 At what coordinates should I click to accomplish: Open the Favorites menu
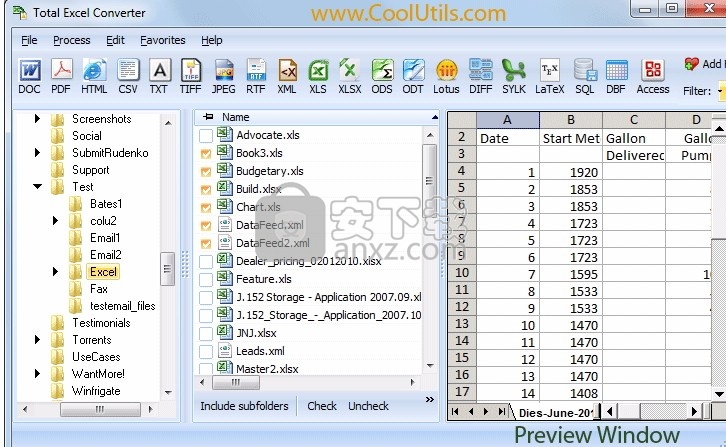(x=163, y=40)
